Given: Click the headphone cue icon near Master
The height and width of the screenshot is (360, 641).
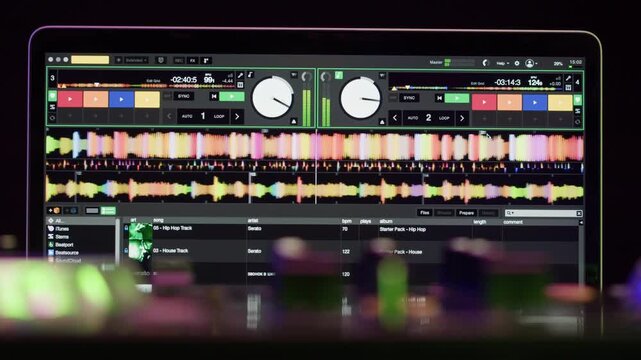Looking at the screenshot, I should pos(485,63).
